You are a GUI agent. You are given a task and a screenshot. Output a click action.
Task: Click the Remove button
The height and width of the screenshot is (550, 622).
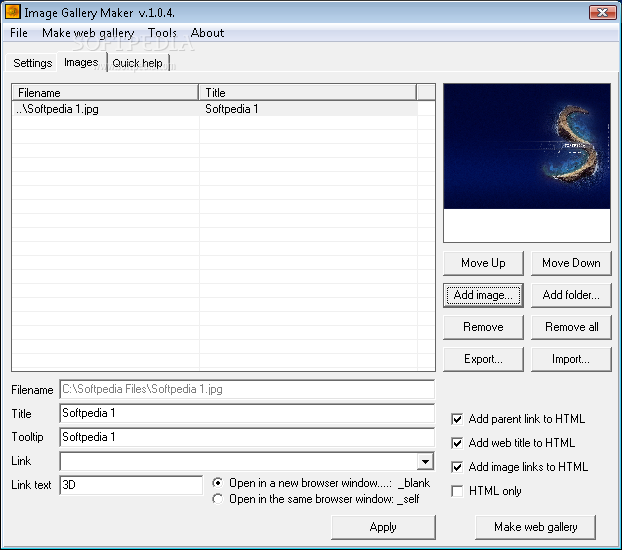483,327
